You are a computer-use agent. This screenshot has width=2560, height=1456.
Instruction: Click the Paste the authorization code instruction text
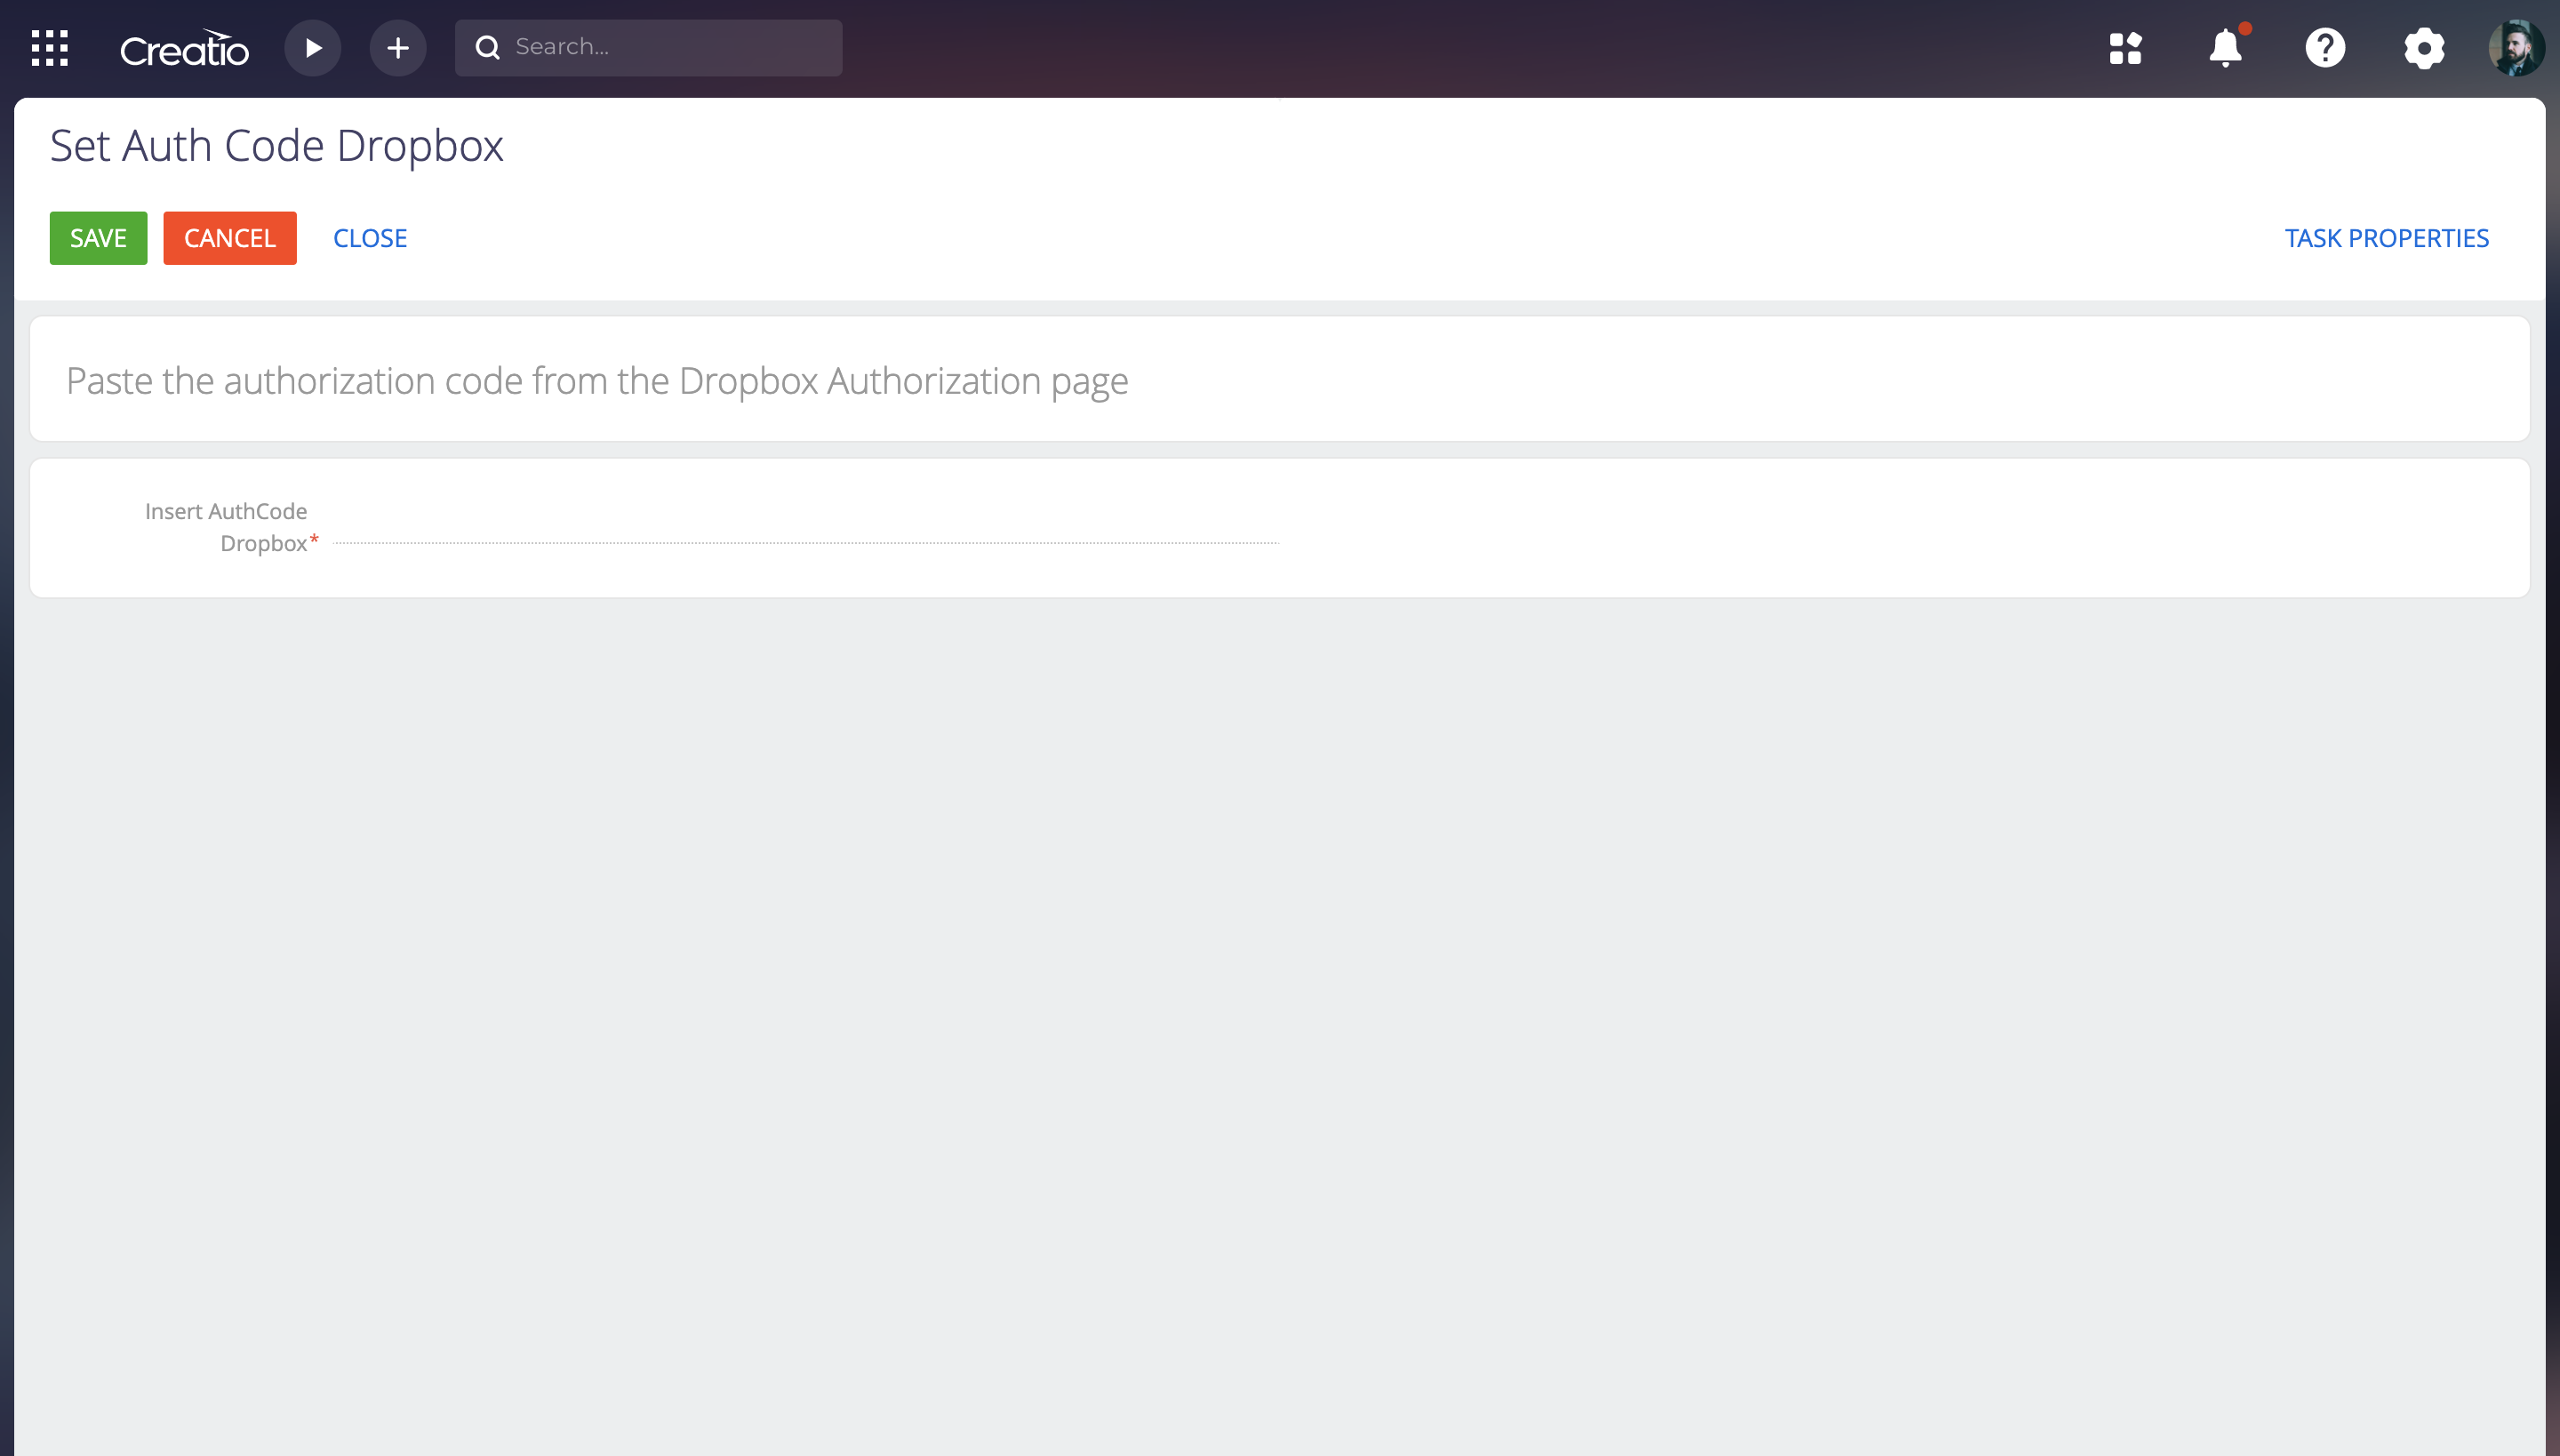click(x=597, y=381)
